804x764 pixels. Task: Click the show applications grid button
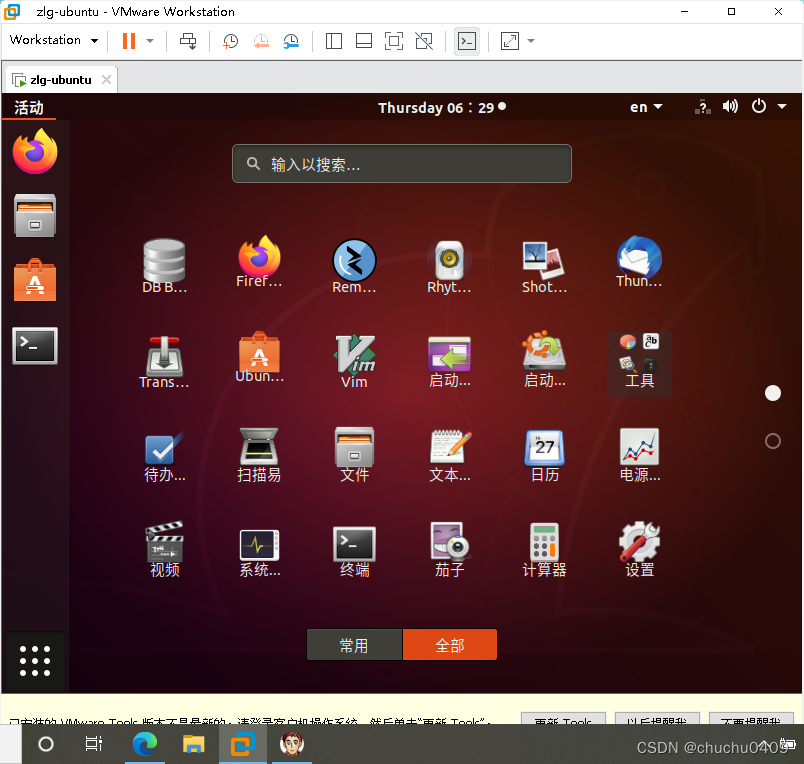click(x=35, y=661)
